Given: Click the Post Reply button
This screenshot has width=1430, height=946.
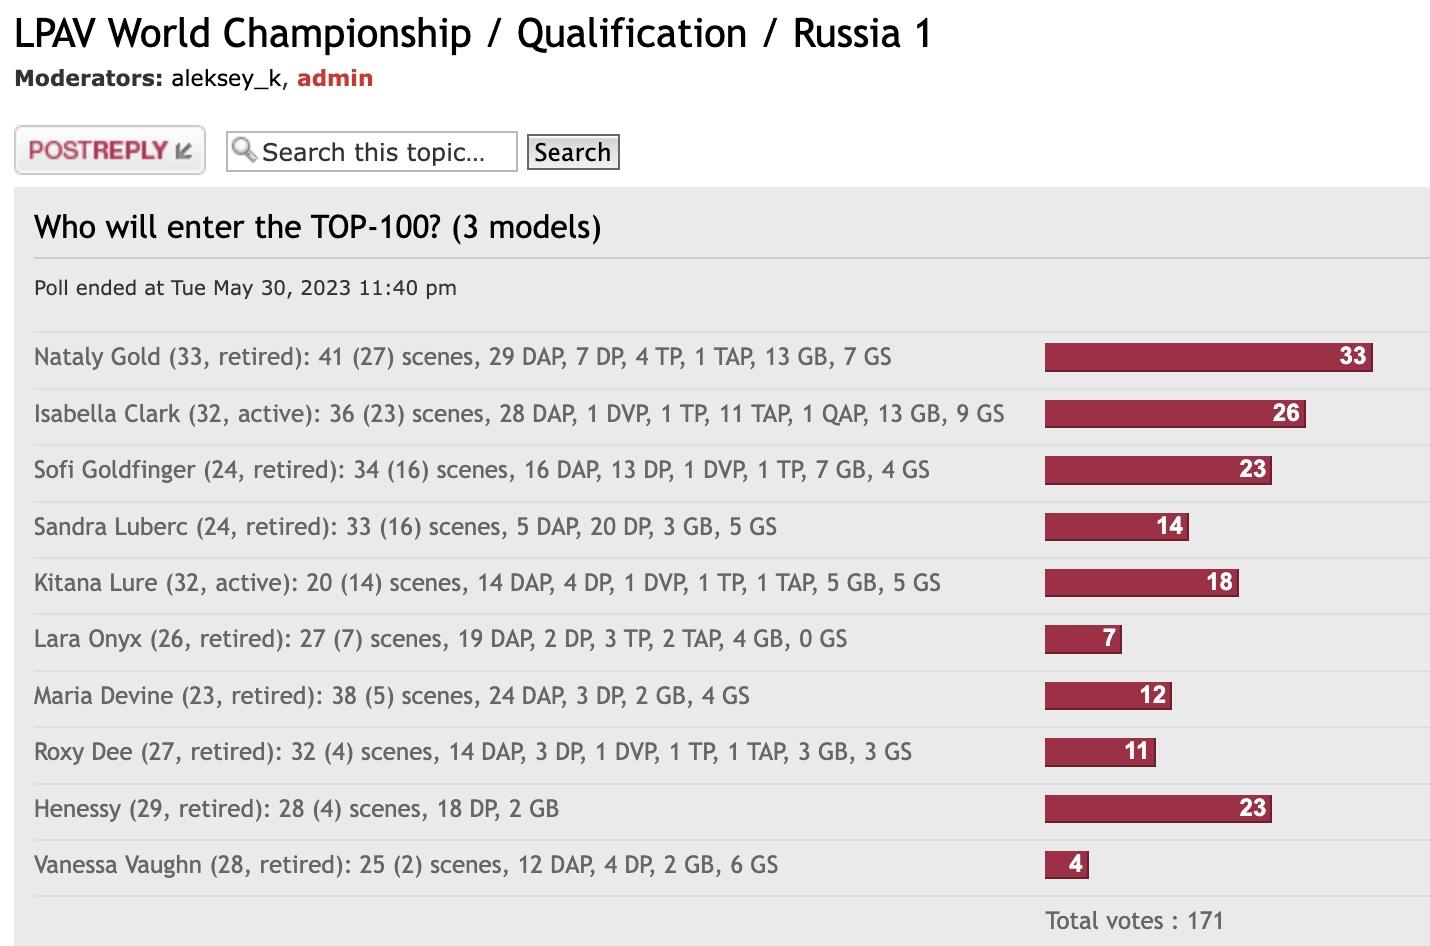Looking at the screenshot, I should coord(110,150).
